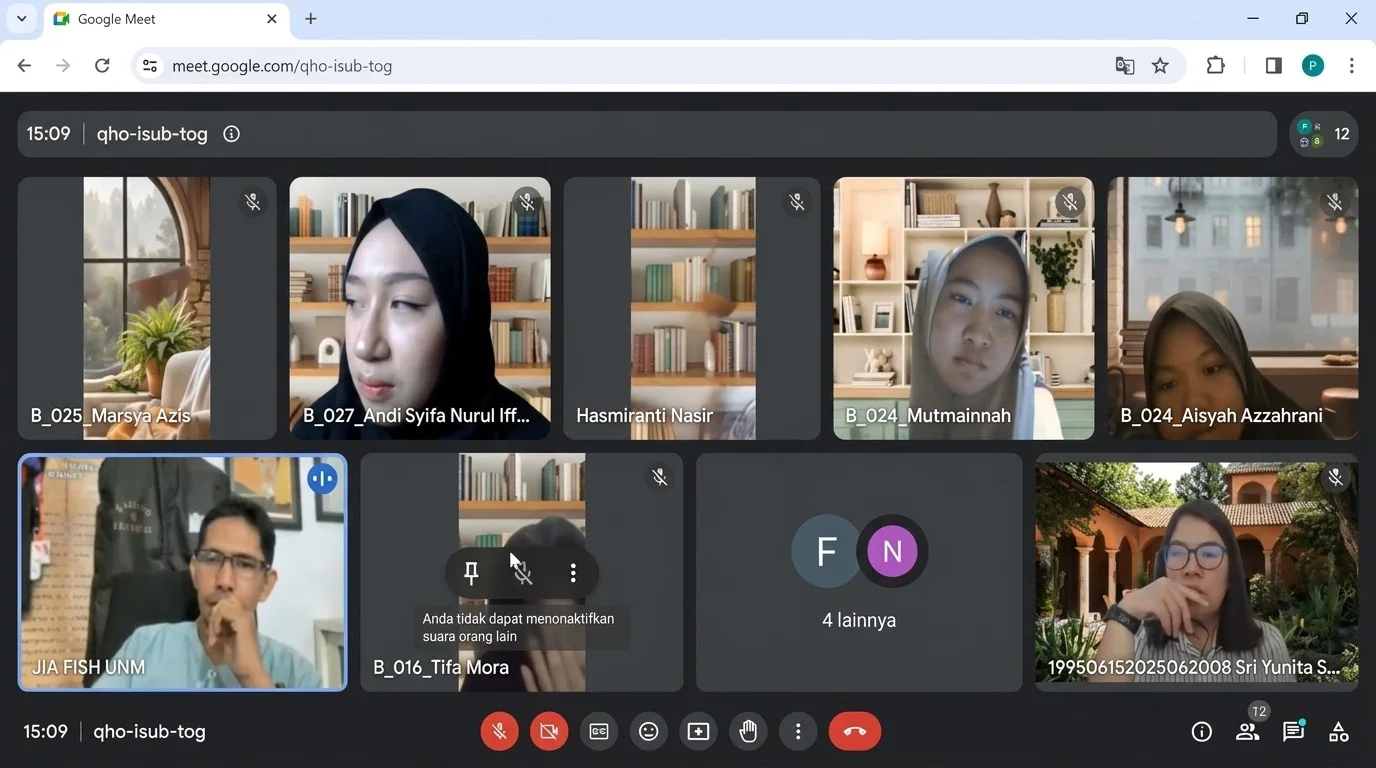Click the muted mic indicator on Marsya Azis

click(253, 202)
